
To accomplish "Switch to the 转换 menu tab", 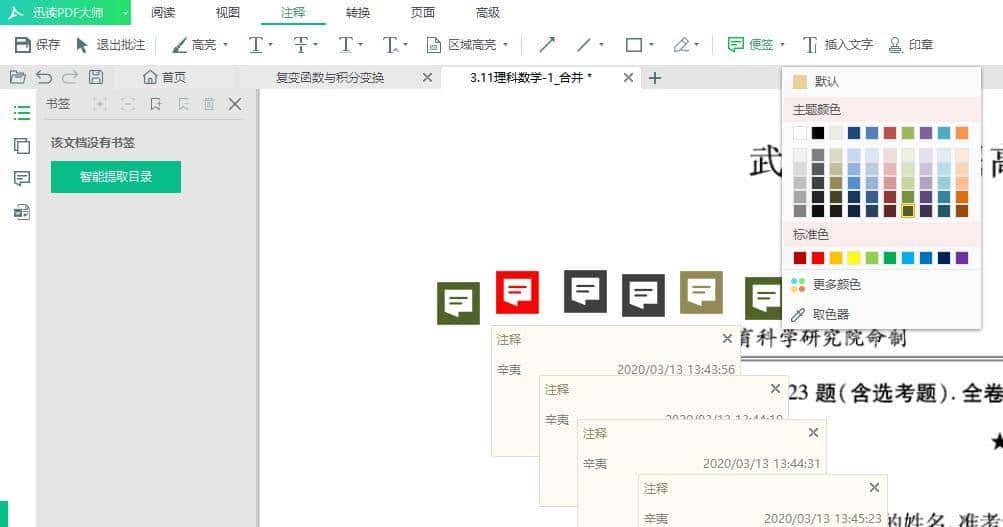I will (x=358, y=12).
